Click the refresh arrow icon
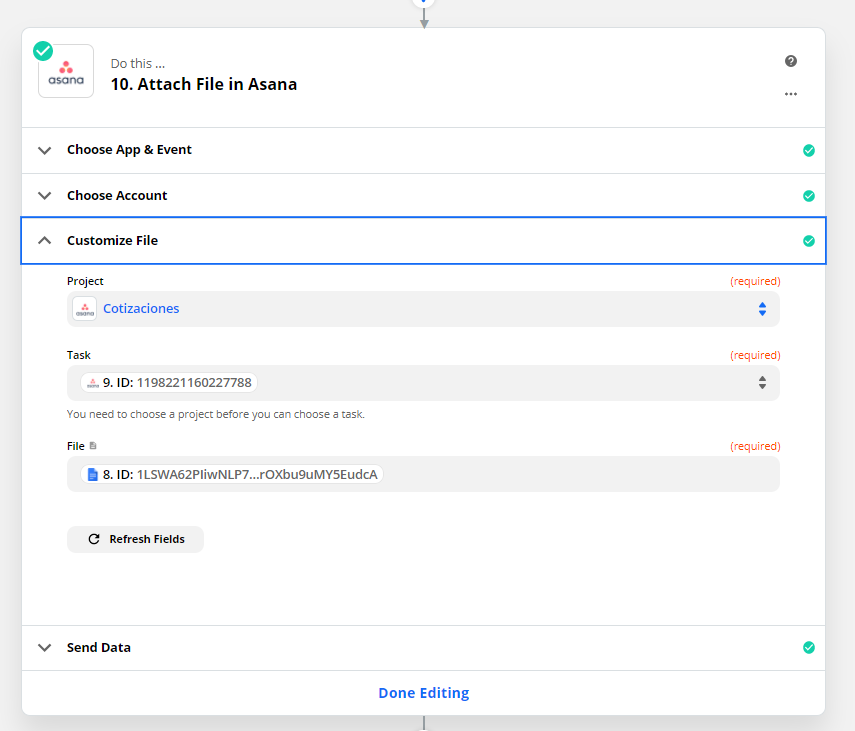Image resolution: width=855 pixels, height=731 pixels. pos(94,539)
